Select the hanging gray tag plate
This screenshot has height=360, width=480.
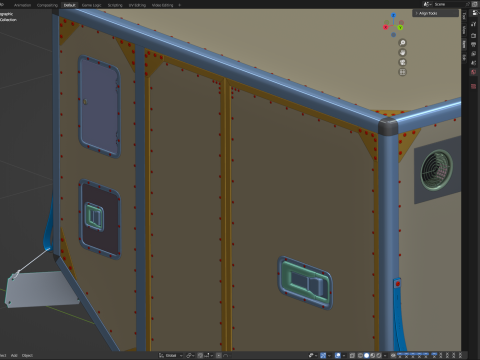42,289
